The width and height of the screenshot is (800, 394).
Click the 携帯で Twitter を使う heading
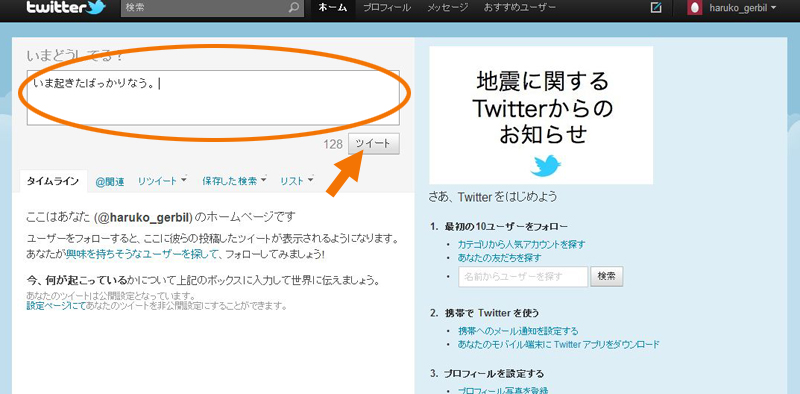pyautogui.click(x=491, y=313)
